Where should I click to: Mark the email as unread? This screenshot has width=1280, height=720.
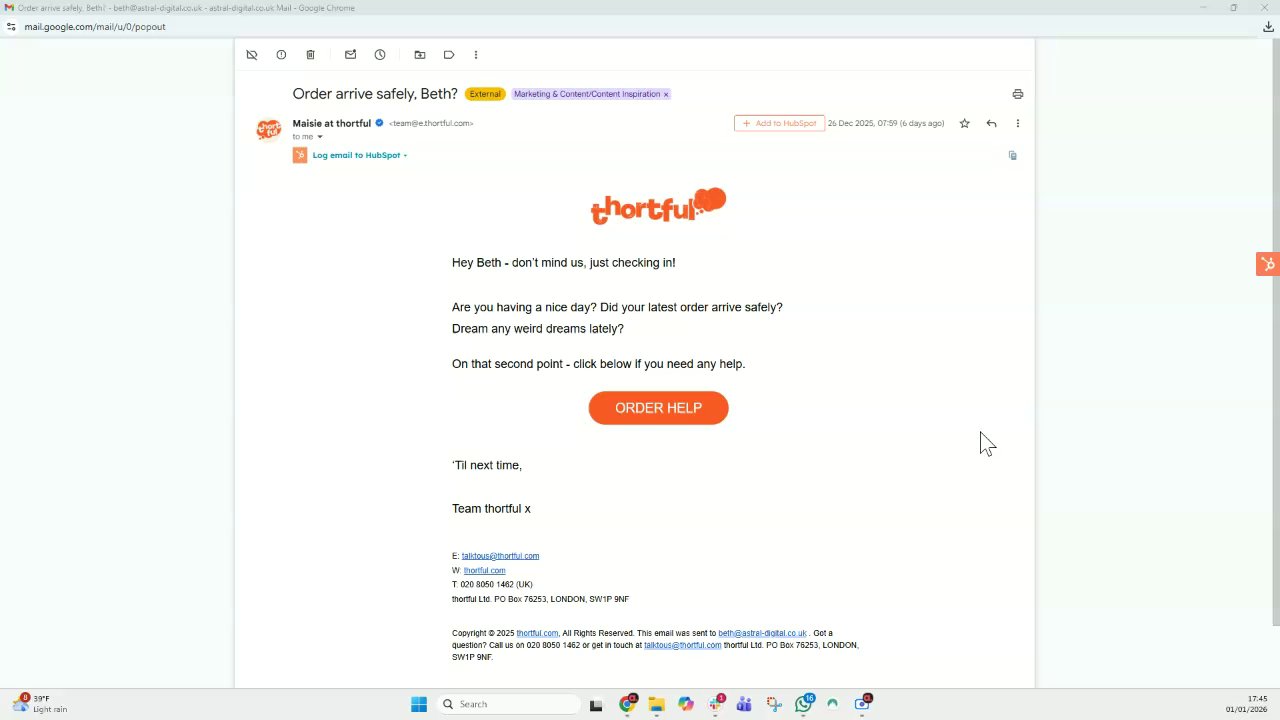coord(350,55)
